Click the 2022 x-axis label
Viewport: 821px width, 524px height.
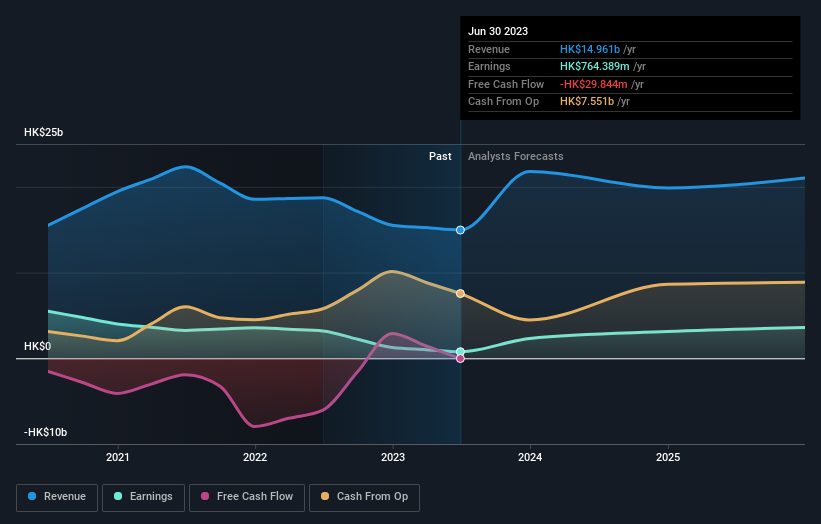(255, 458)
